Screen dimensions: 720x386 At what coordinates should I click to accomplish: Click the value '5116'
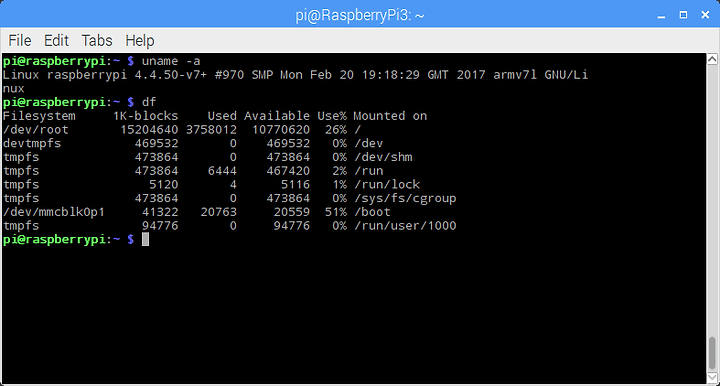295,185
